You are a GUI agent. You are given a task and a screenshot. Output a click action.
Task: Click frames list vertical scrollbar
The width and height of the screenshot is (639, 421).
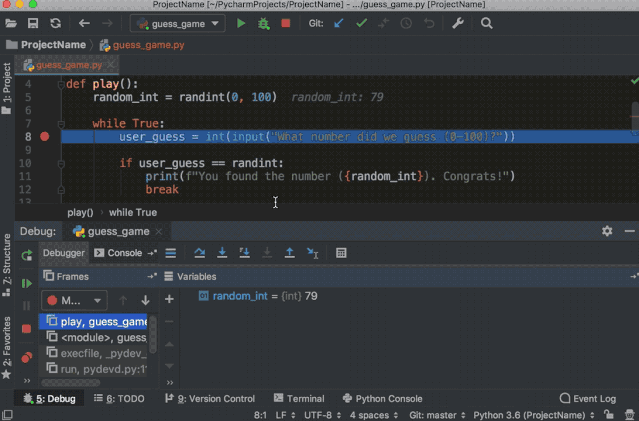click(153, 334)
